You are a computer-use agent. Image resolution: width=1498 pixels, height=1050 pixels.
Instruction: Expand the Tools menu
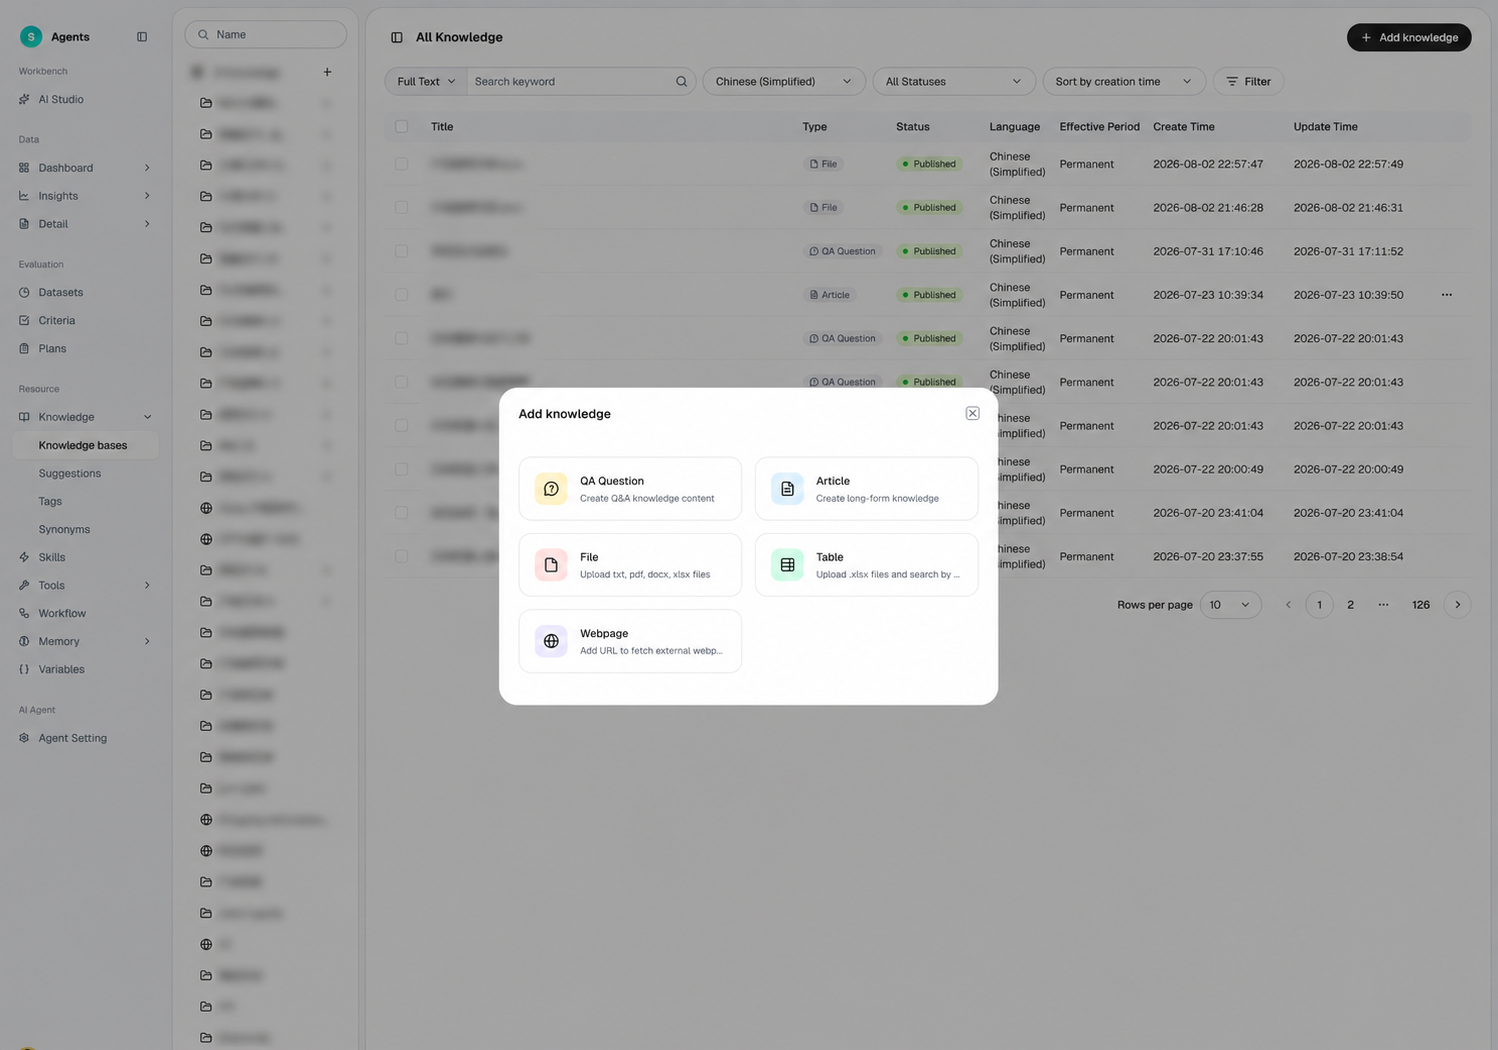point(85,585)
